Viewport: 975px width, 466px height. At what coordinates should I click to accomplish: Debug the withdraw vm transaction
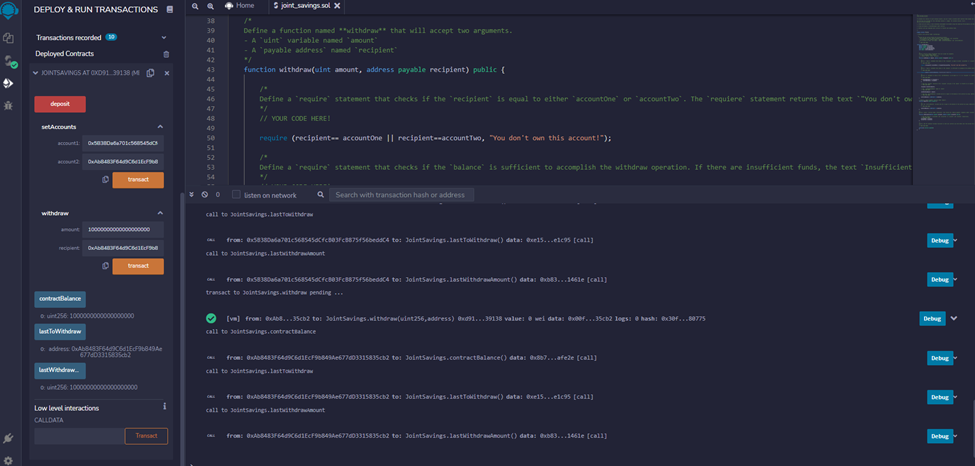(x=933, y=319)
